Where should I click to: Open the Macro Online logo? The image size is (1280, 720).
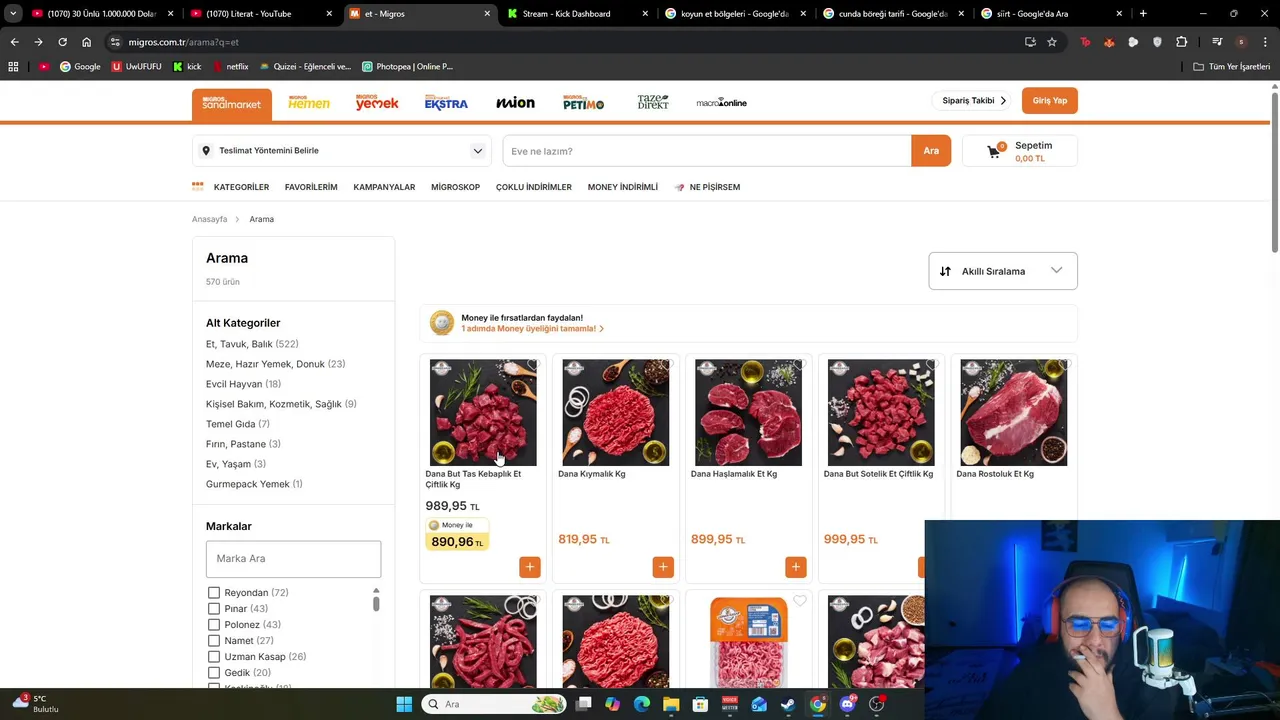point(722,103)
